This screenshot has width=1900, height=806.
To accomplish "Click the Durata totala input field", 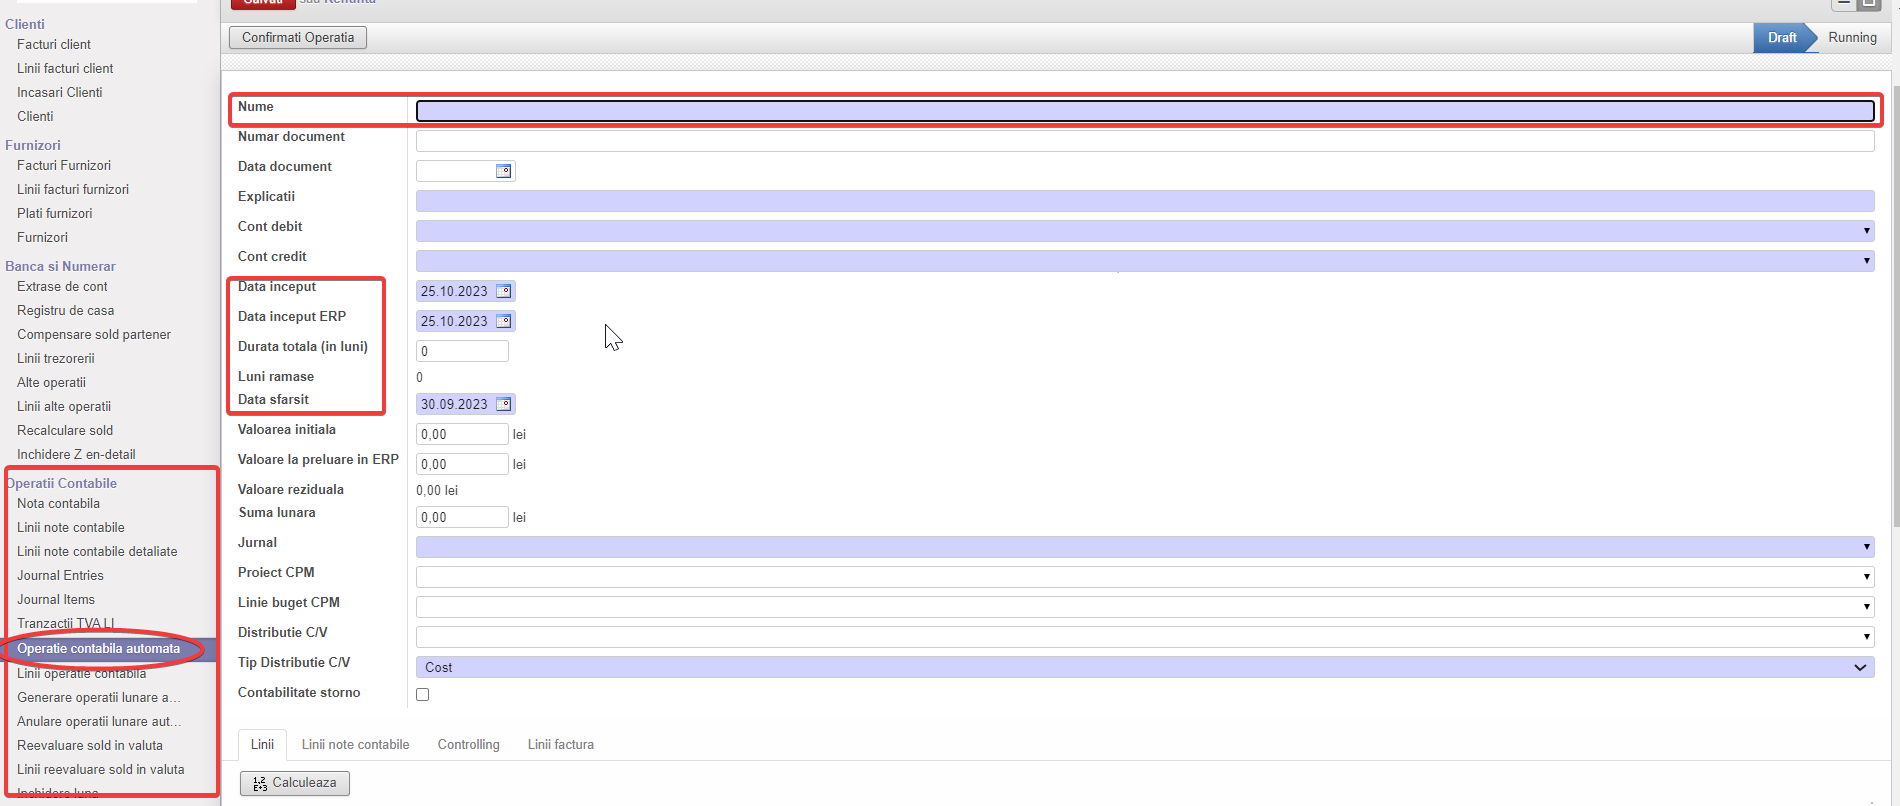I will pyautogui.click(x=462, y=351).
